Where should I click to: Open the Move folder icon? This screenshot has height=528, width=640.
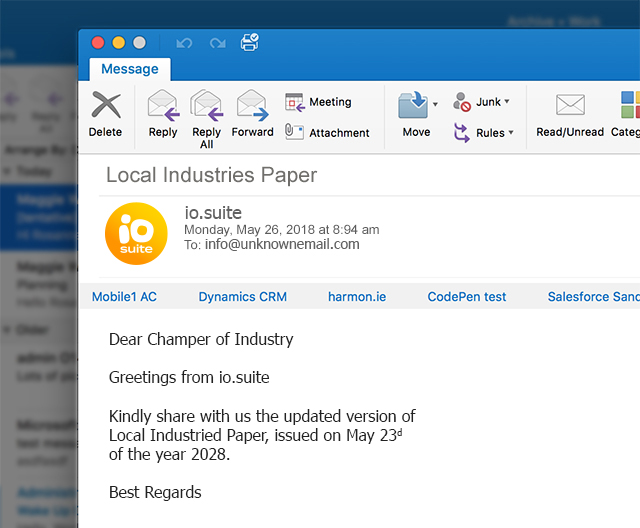click(x=413, y=105)
